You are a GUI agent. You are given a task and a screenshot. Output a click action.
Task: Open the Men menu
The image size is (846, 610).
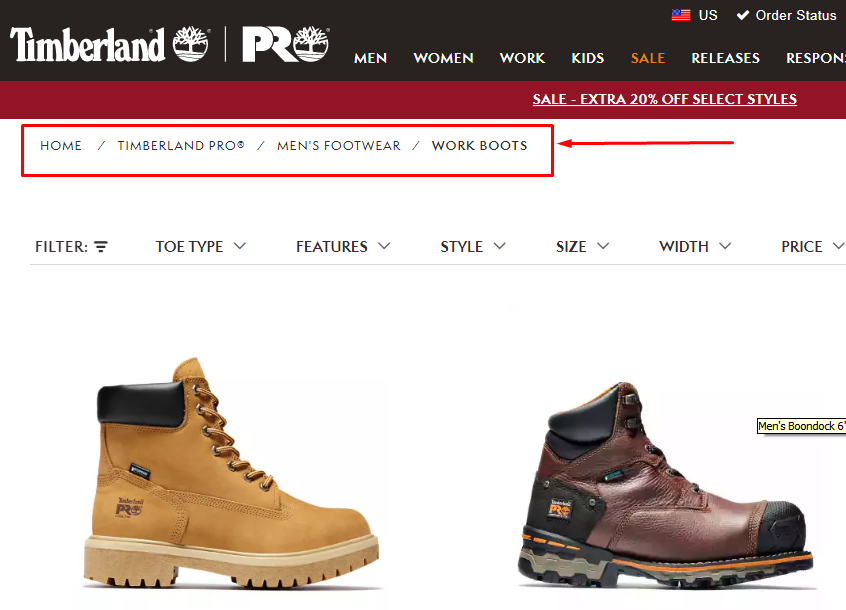pos(370,58)
